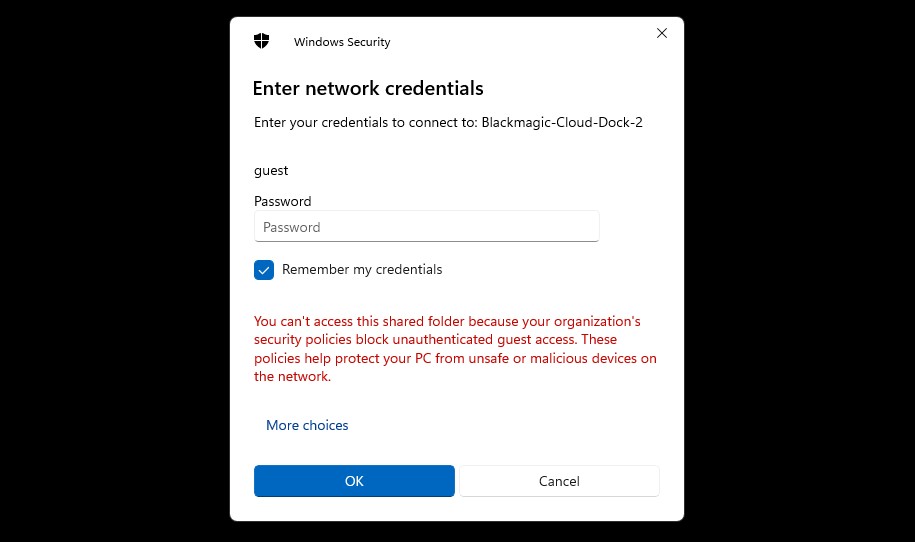Select the guest username text

pos(271,171)
